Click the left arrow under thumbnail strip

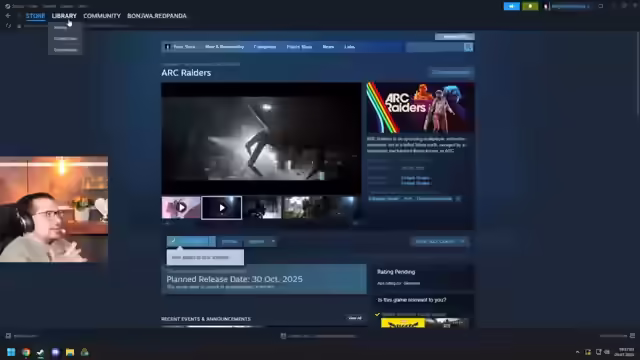coord(167,223)
